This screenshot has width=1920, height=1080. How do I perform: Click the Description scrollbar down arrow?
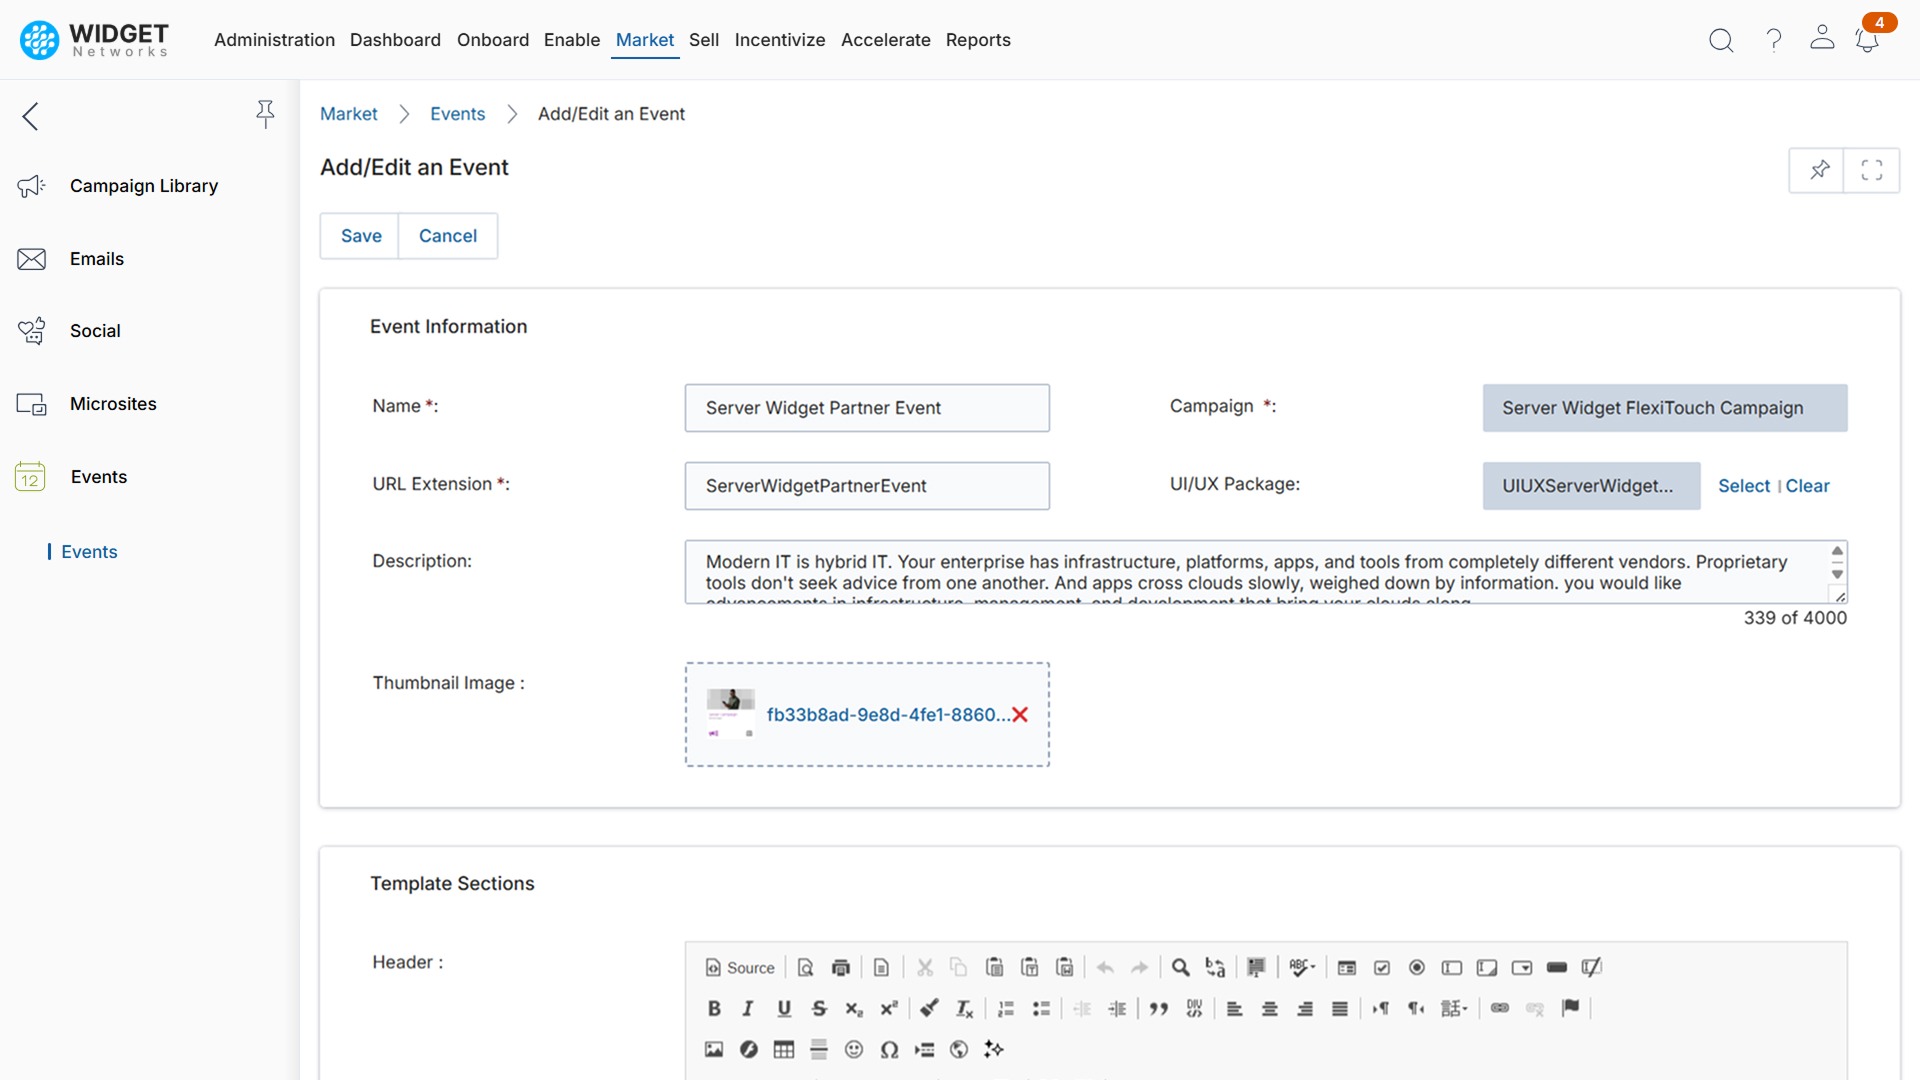click(1837, 575)
